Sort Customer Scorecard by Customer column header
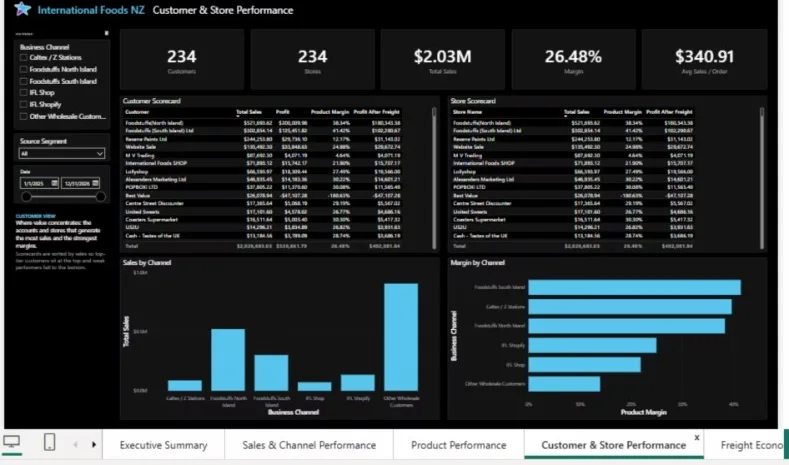The height and width of the screenshot is (465, 789). point(137,112)
